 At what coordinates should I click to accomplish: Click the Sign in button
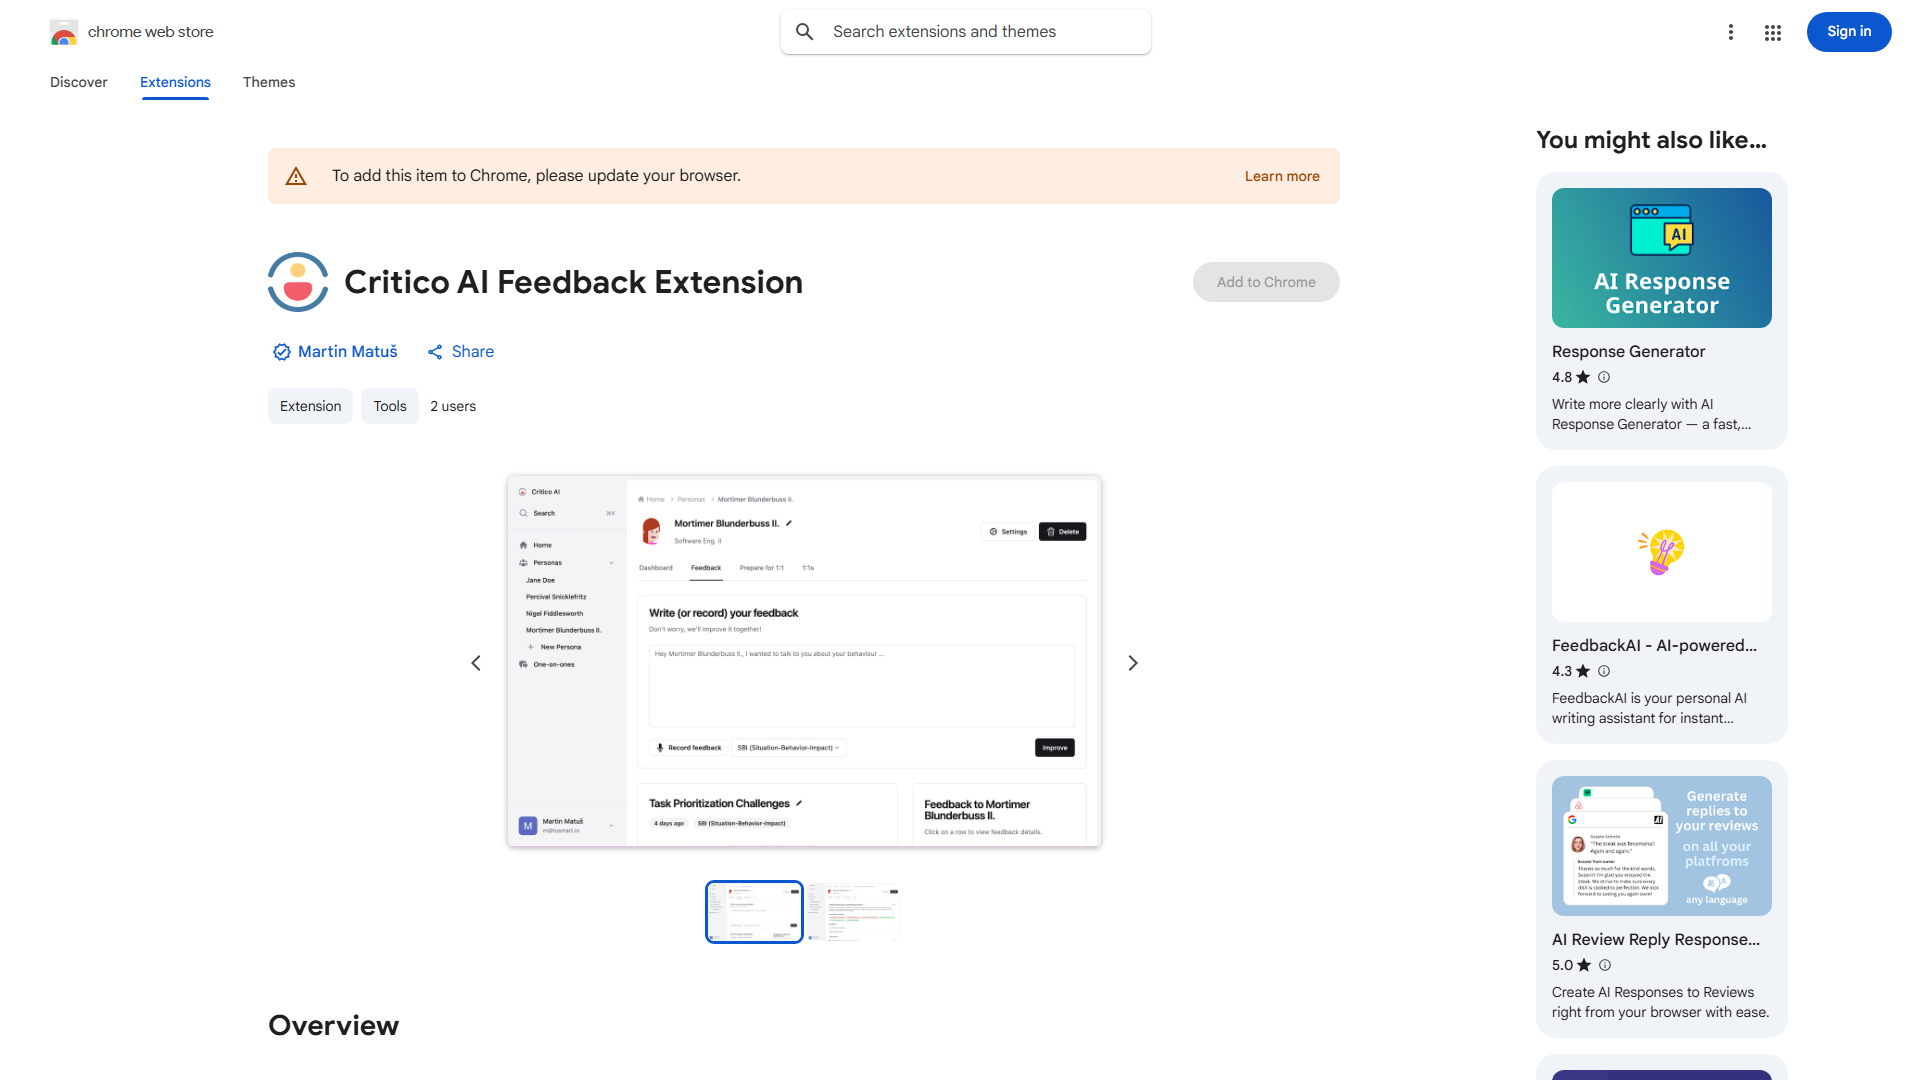[1848, 31]
